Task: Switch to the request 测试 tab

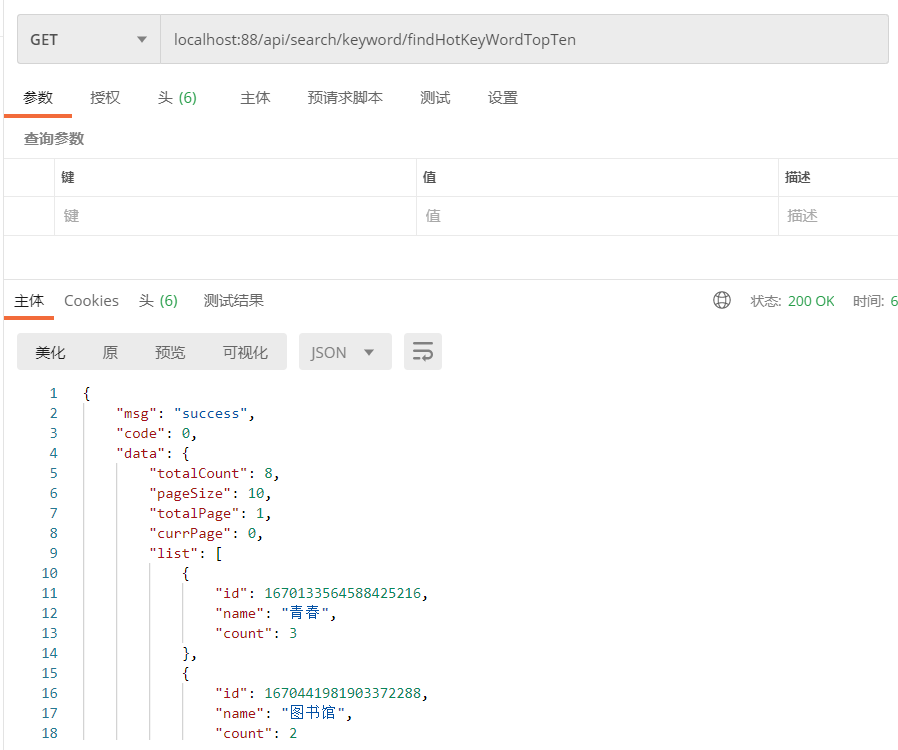Action: [435, 98]
